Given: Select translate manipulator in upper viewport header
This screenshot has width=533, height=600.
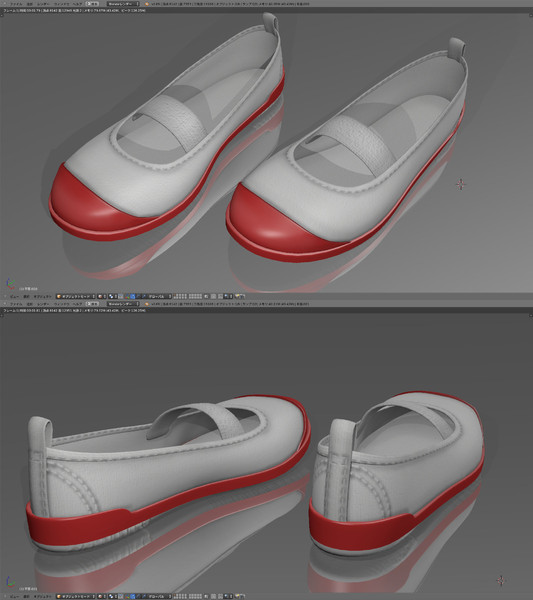Looking at the screenshot, I should tap(133, 296).
